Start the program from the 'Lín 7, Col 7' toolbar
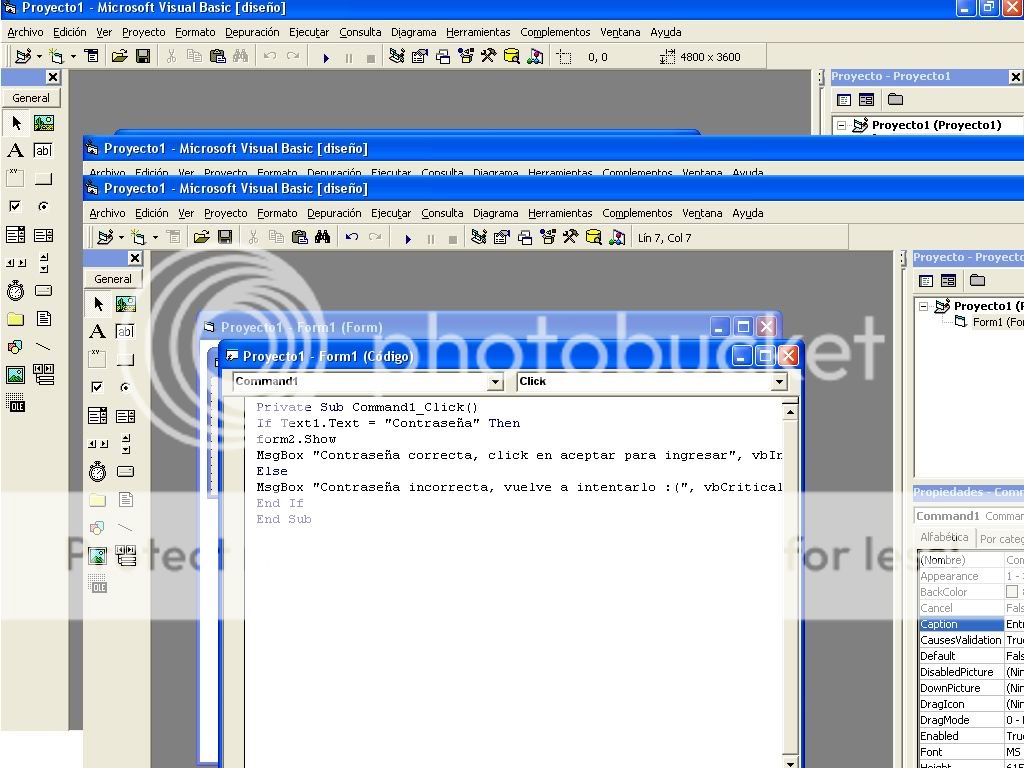The image size is (1024, 768). point(408,238)
